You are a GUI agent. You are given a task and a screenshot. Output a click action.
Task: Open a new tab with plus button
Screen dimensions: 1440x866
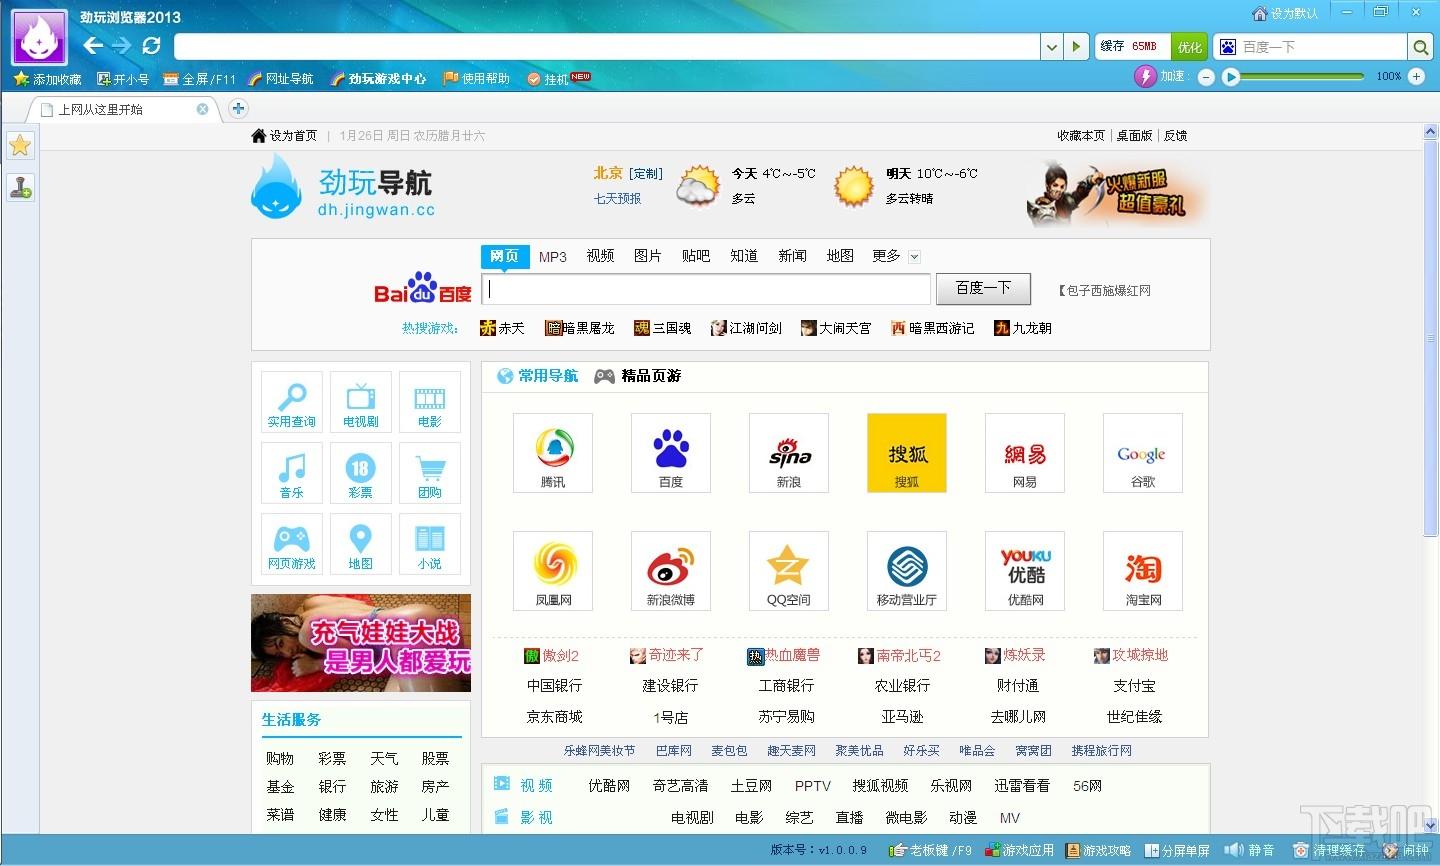238,108
